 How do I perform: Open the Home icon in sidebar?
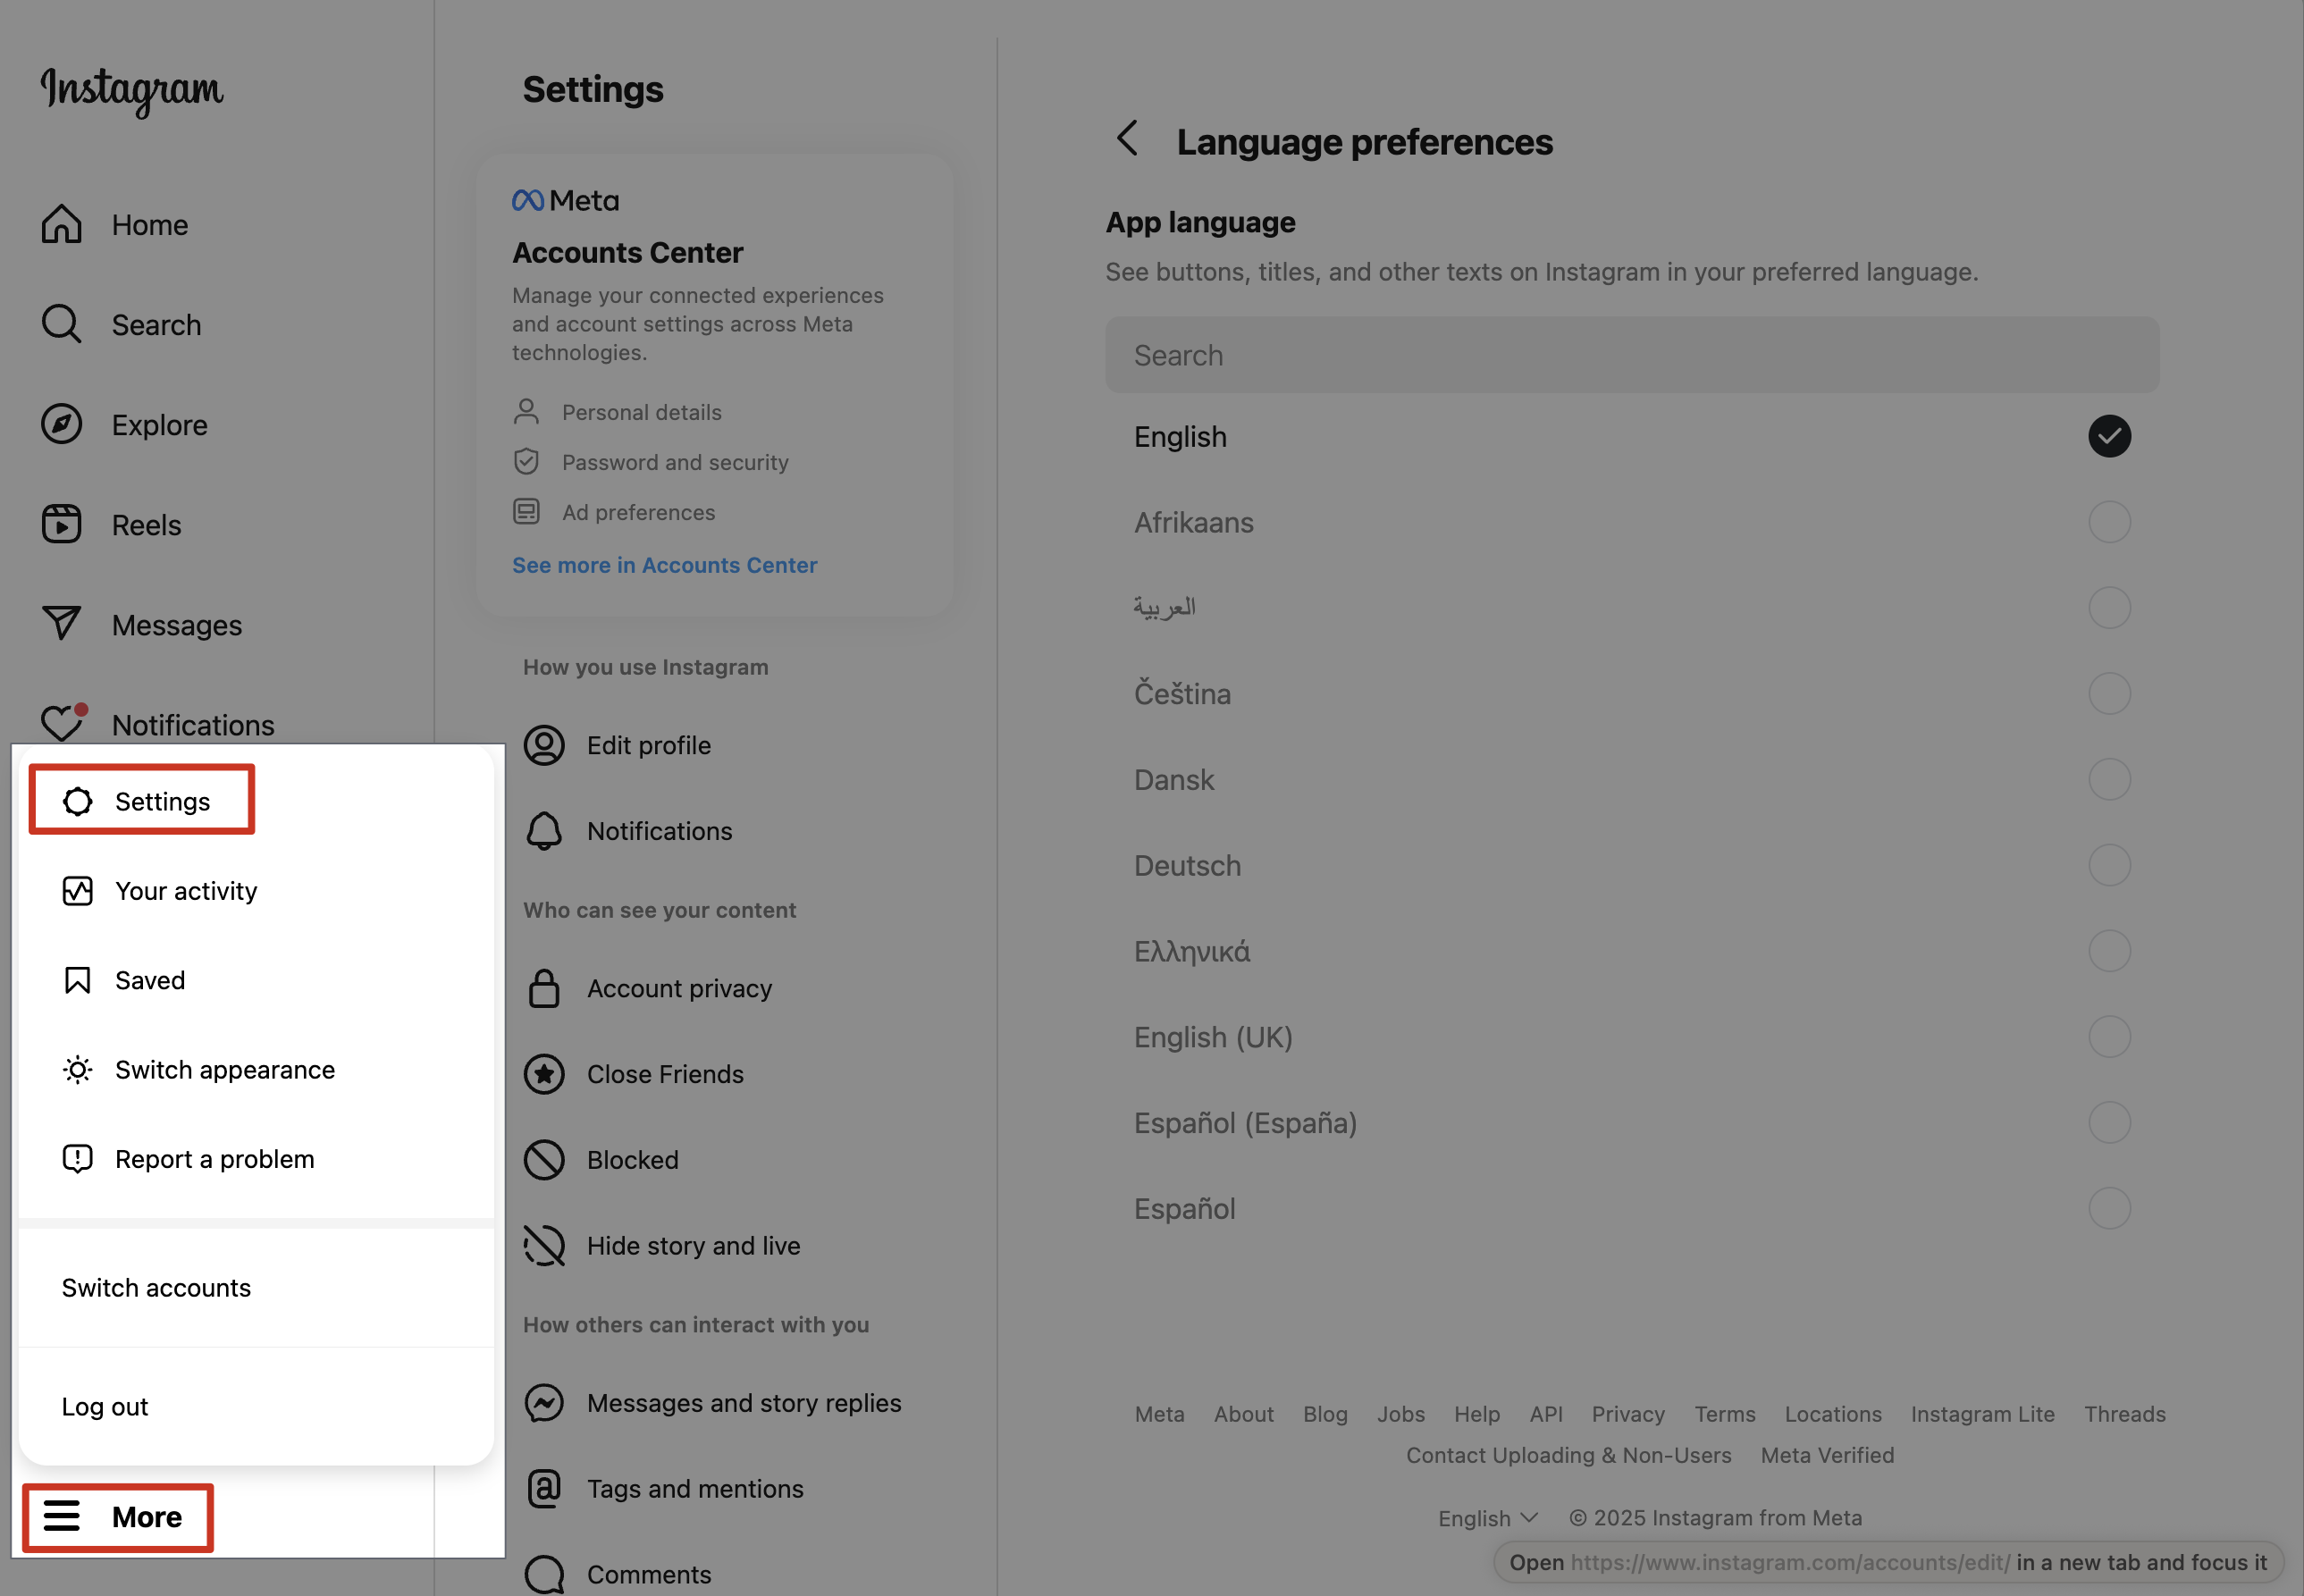pyautogui.click(x=61, y=224)
